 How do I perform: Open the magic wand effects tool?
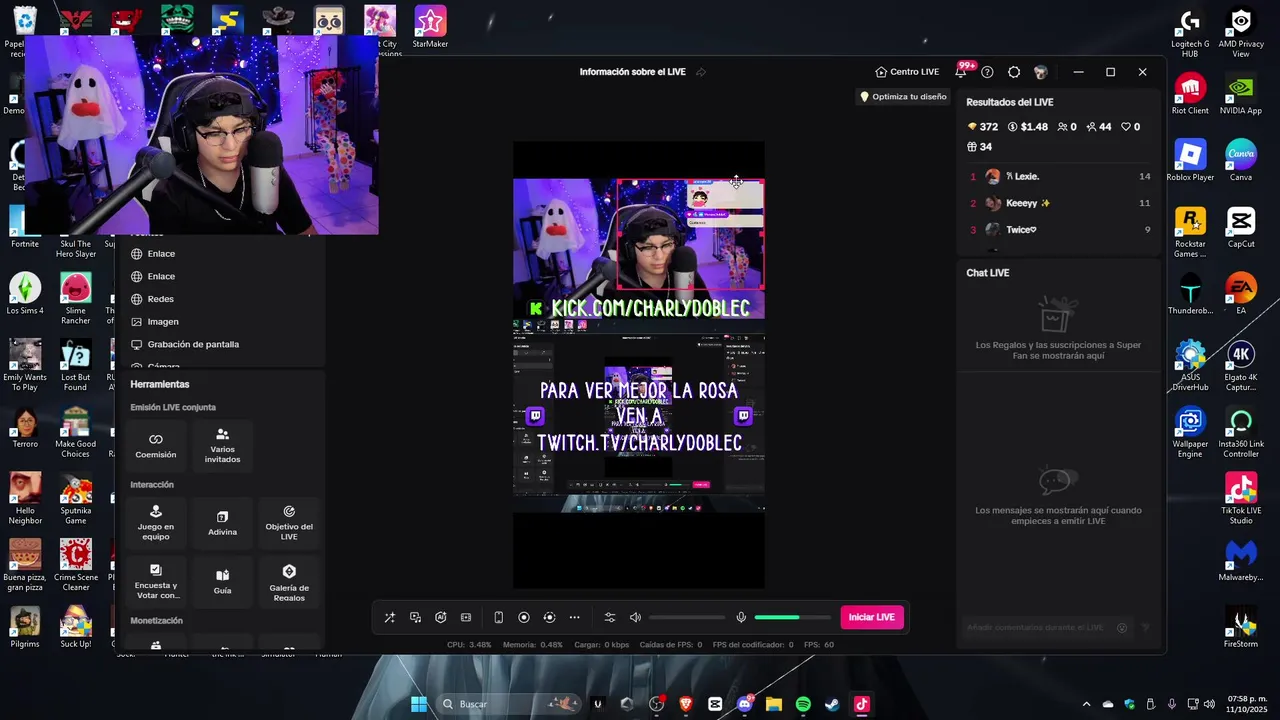(390, 617)
